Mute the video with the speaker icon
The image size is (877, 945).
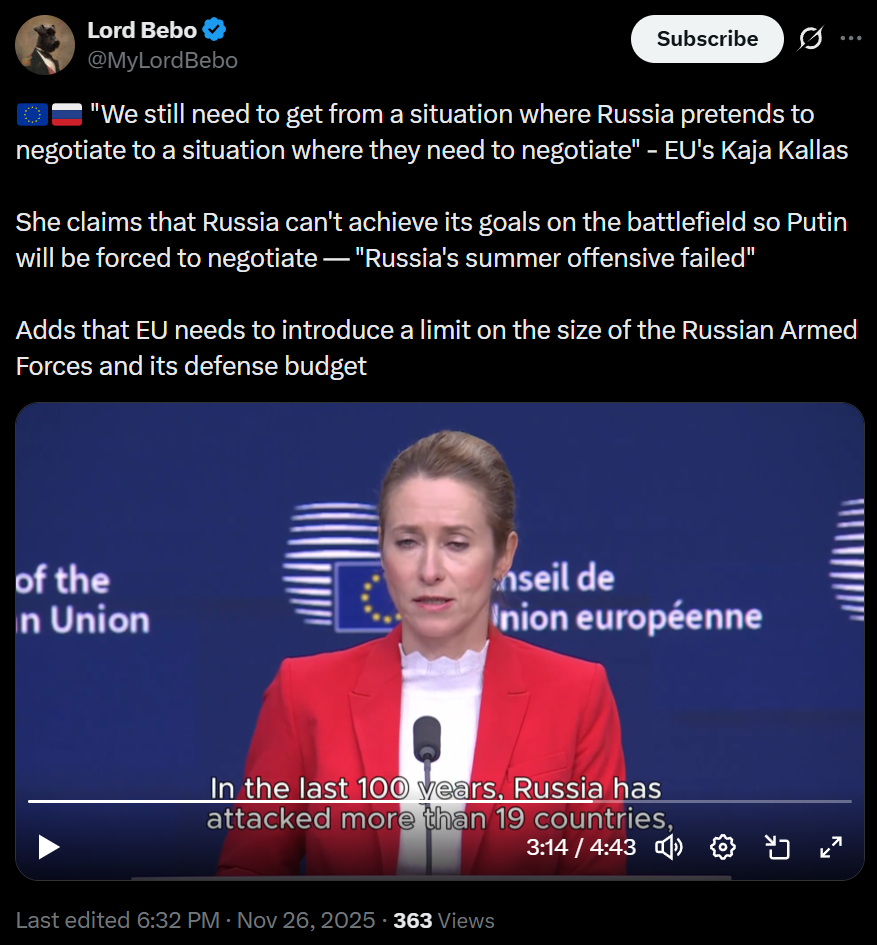pyautogui.click(x=668, y=847)
